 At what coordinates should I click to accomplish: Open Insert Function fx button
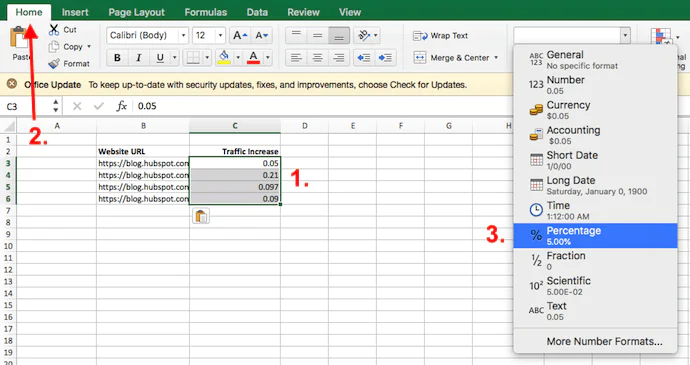tap(121, 106)
